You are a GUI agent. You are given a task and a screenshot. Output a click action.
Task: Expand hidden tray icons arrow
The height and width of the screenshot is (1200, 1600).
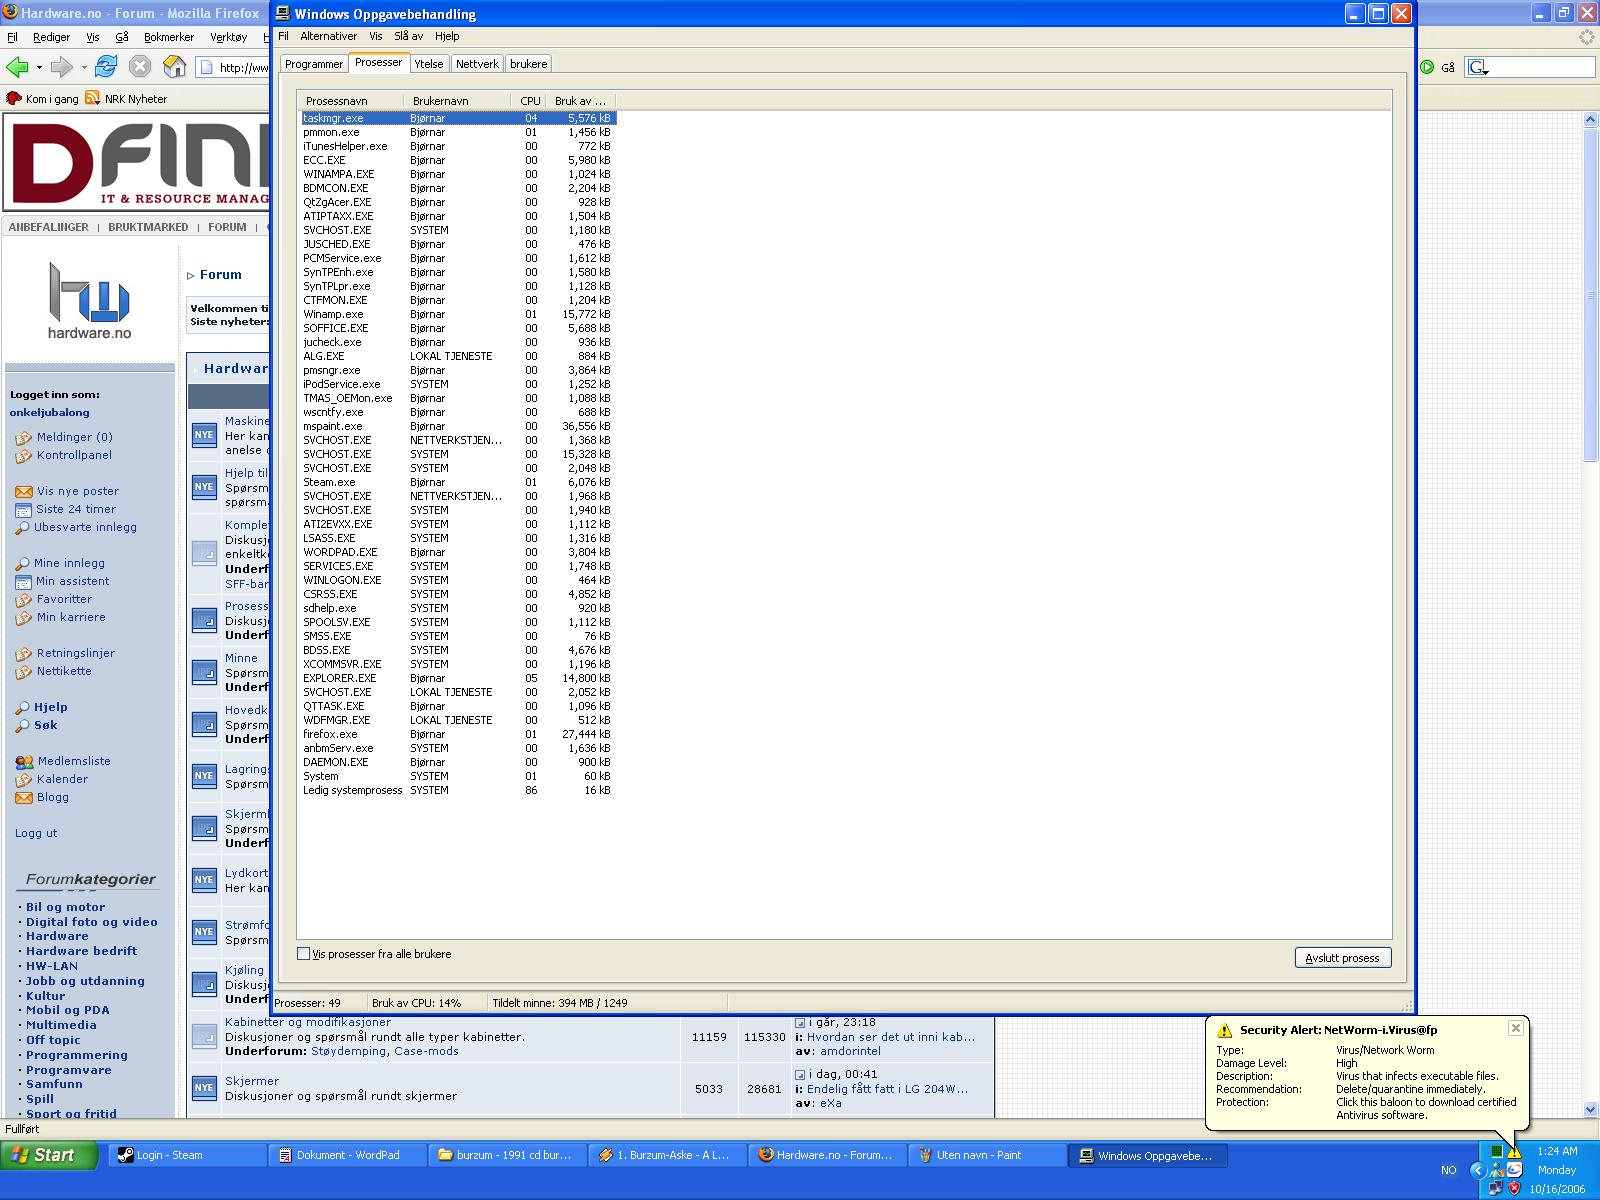pyautogui.click(x=1477, y=1170)
